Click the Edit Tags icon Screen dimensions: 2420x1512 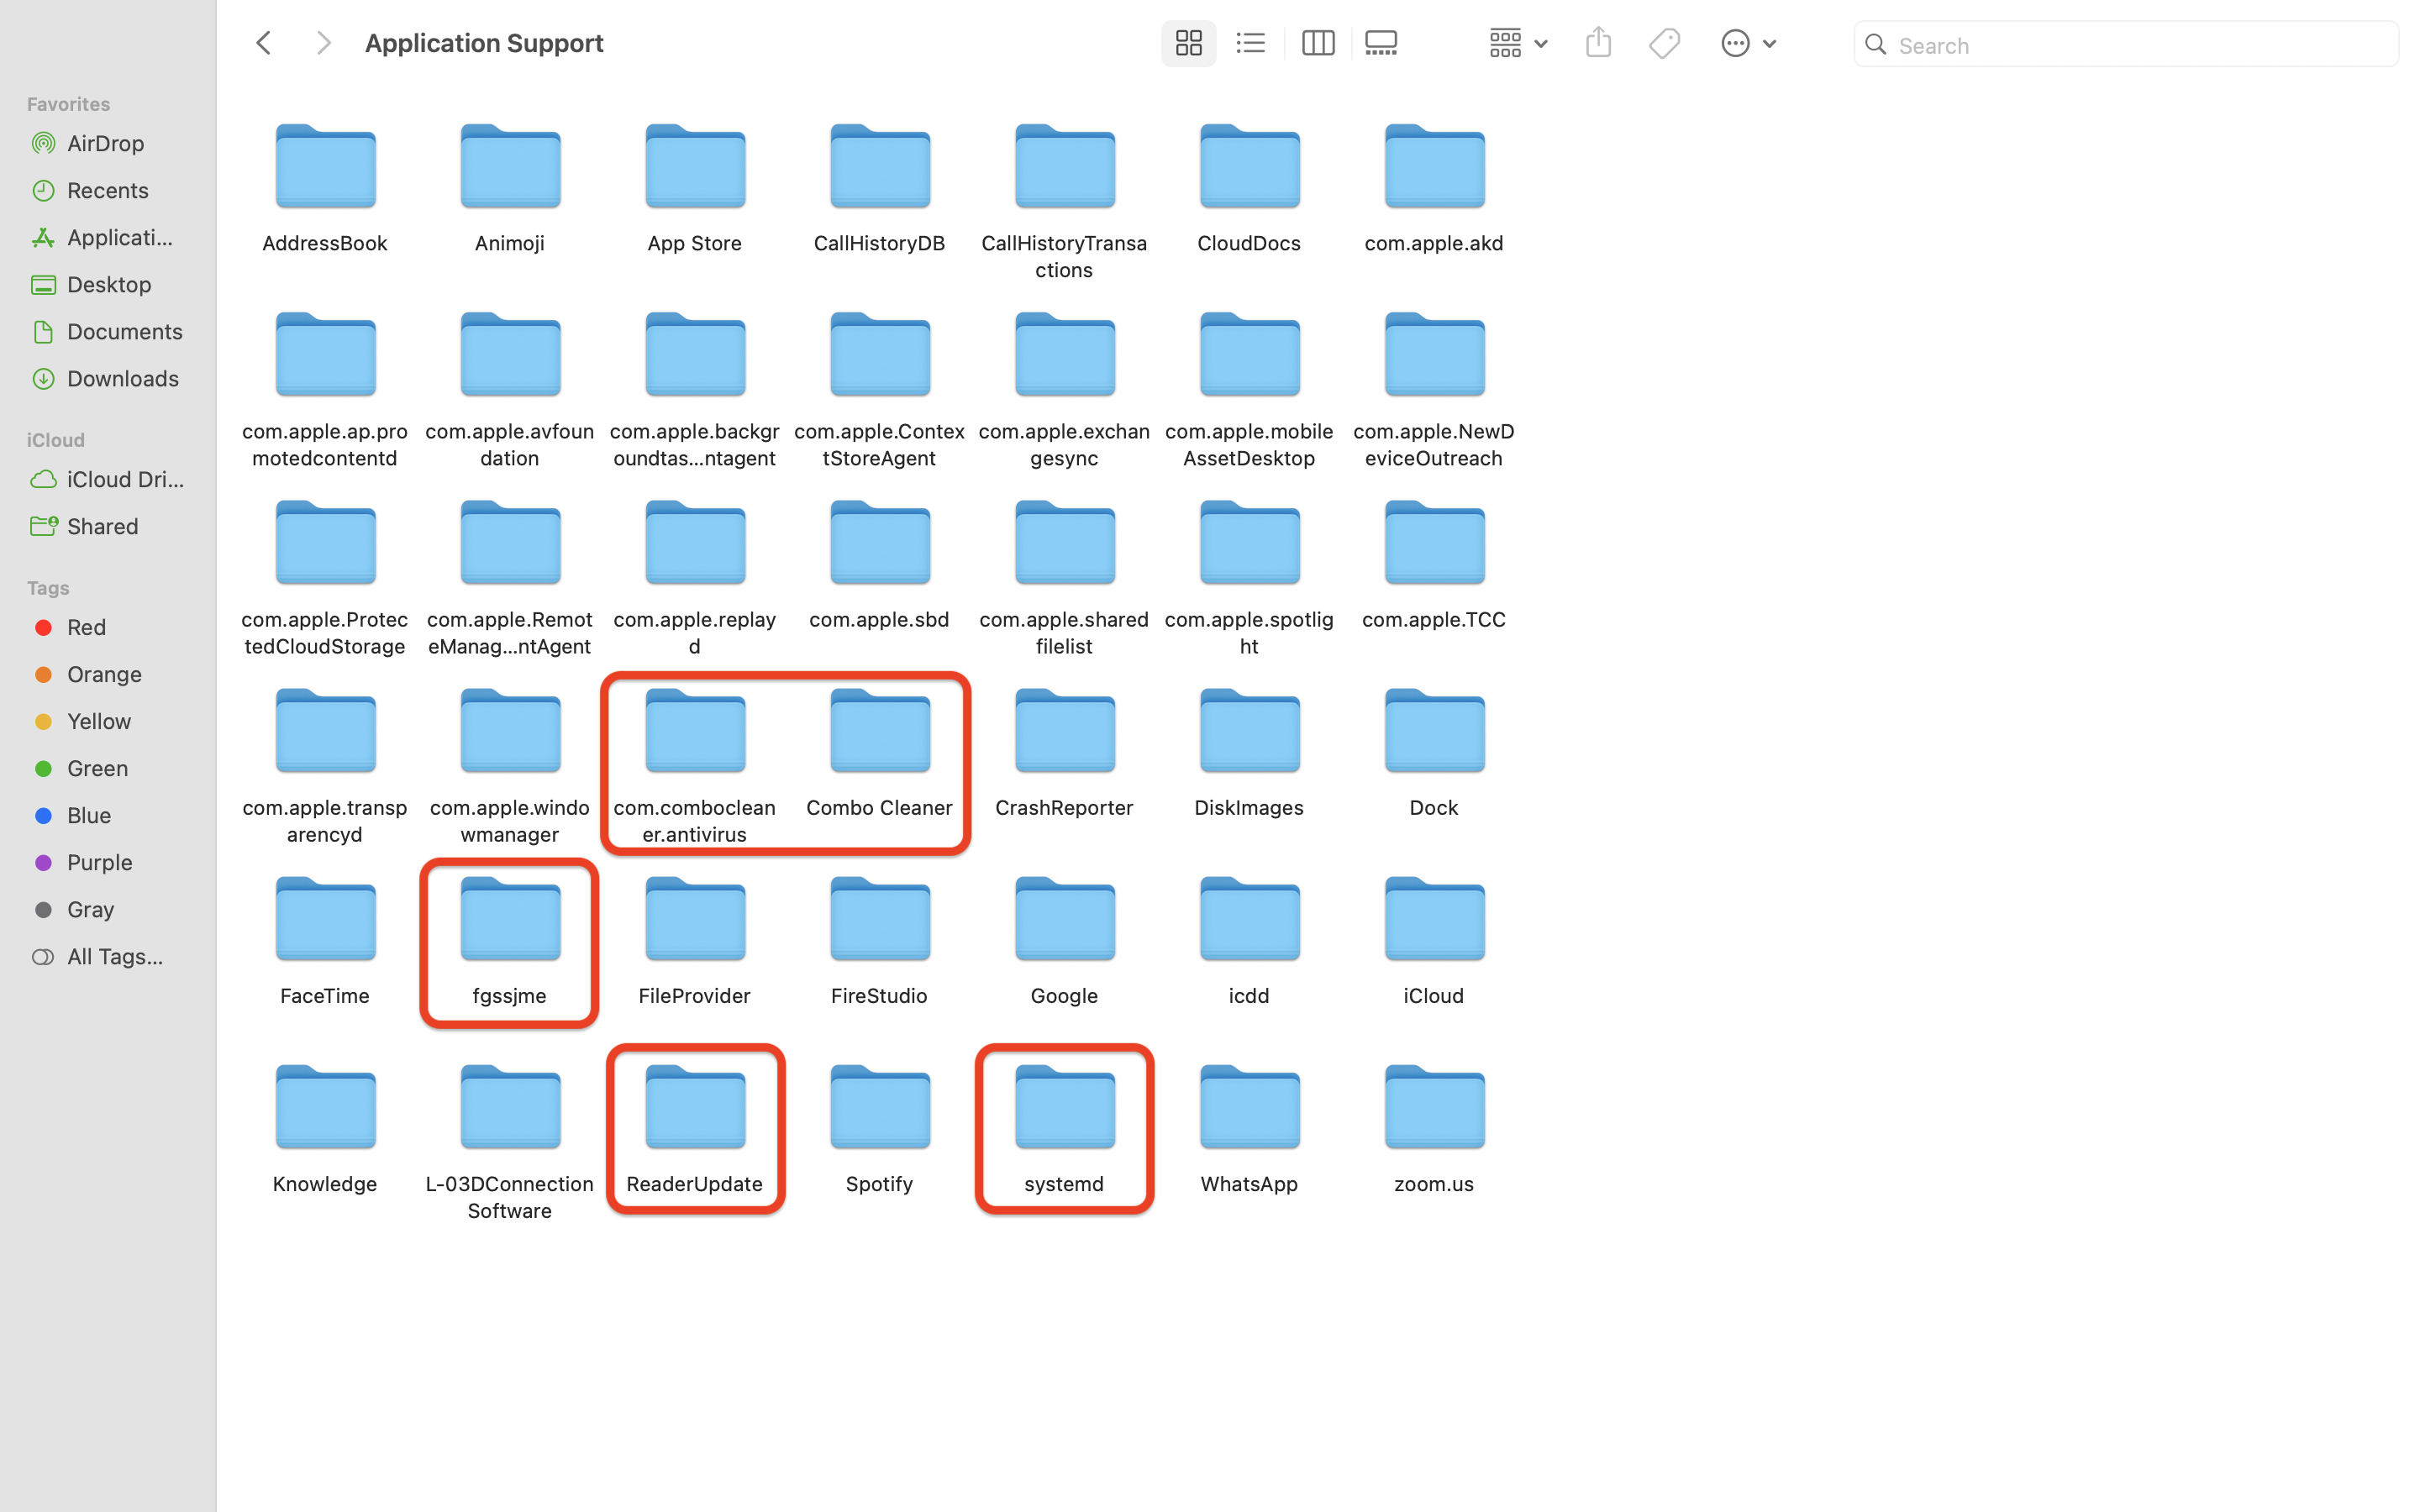point(1664,43)
